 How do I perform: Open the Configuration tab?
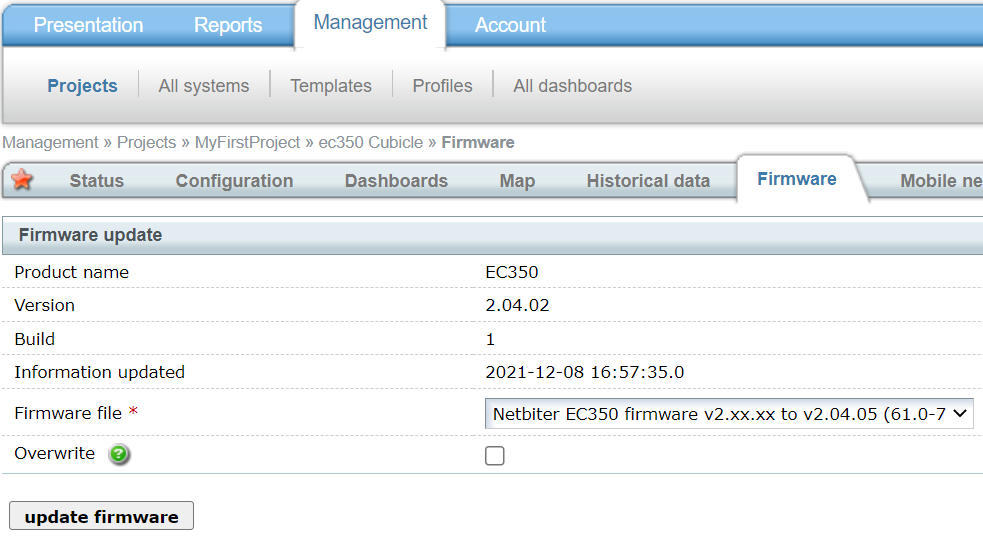point(234,181)
